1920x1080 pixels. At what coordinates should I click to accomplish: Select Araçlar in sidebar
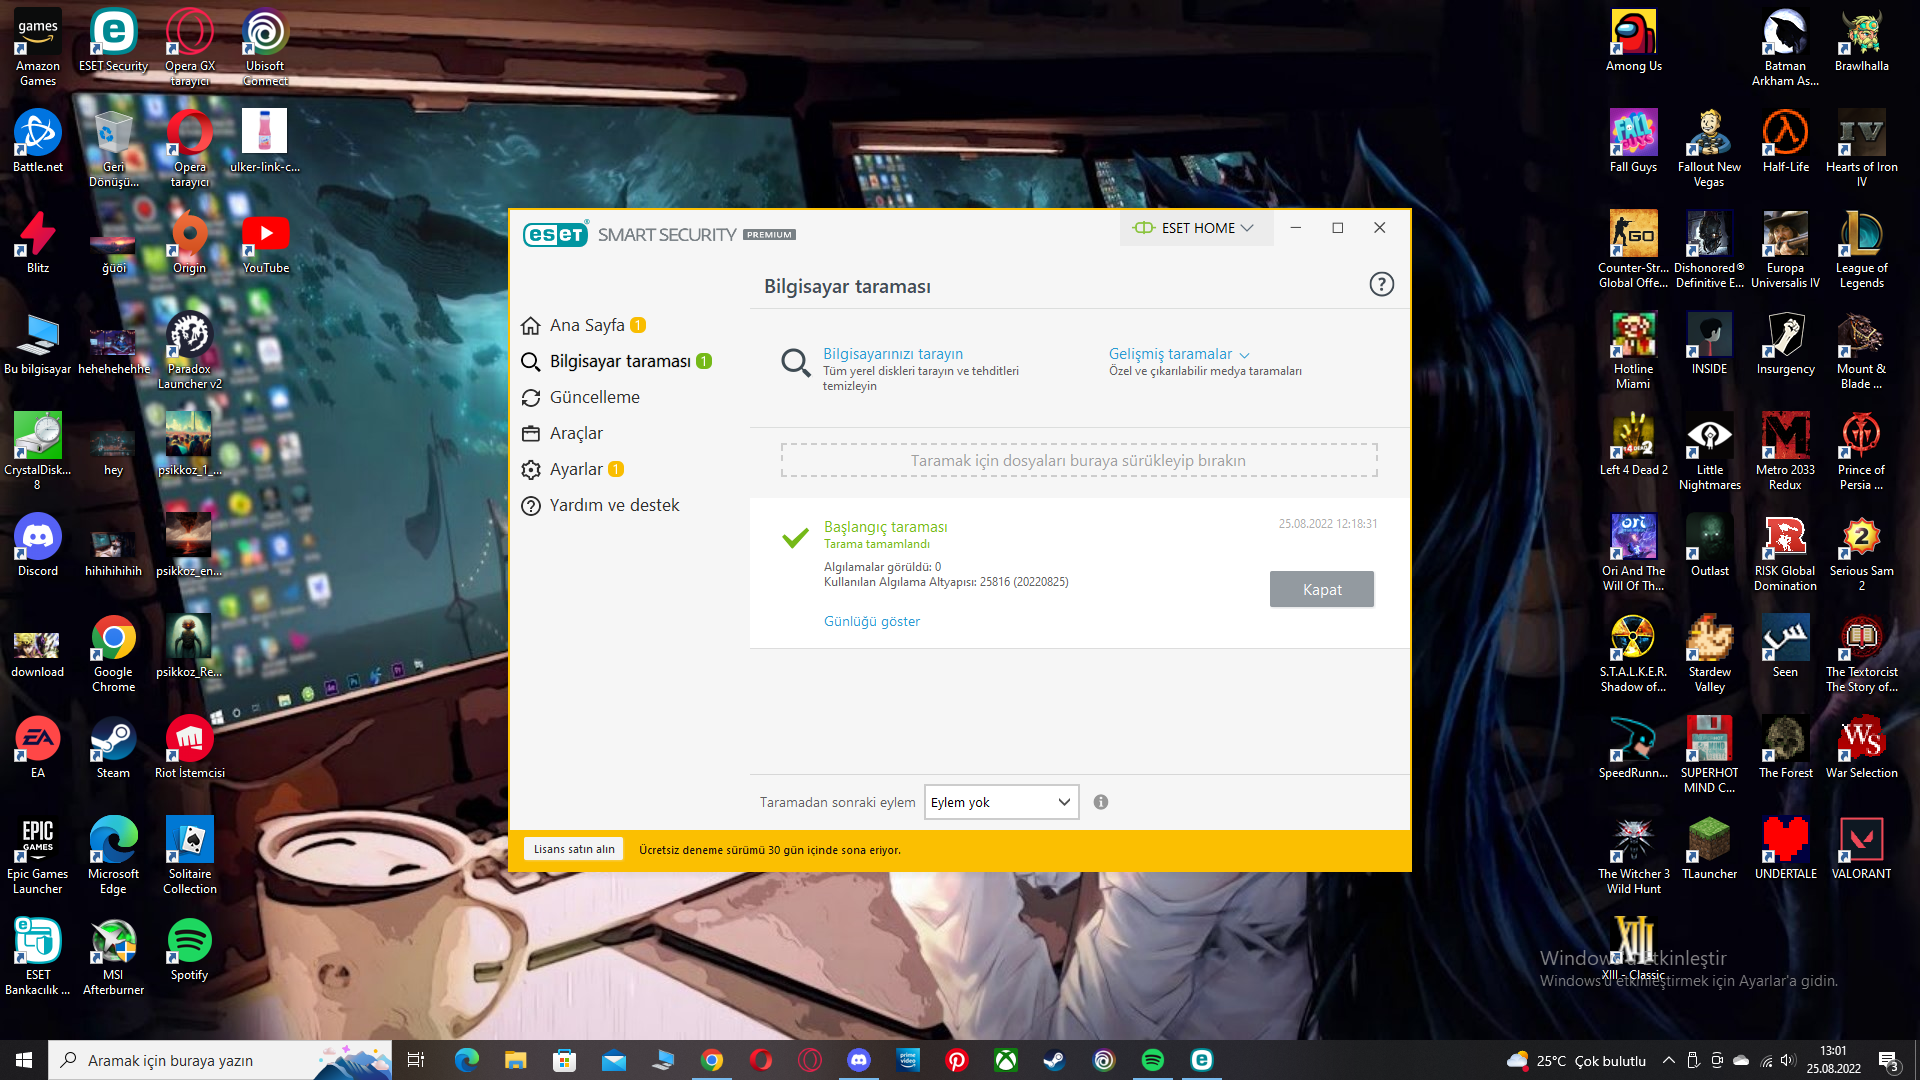pyautogui.click(x=576, y=433)
